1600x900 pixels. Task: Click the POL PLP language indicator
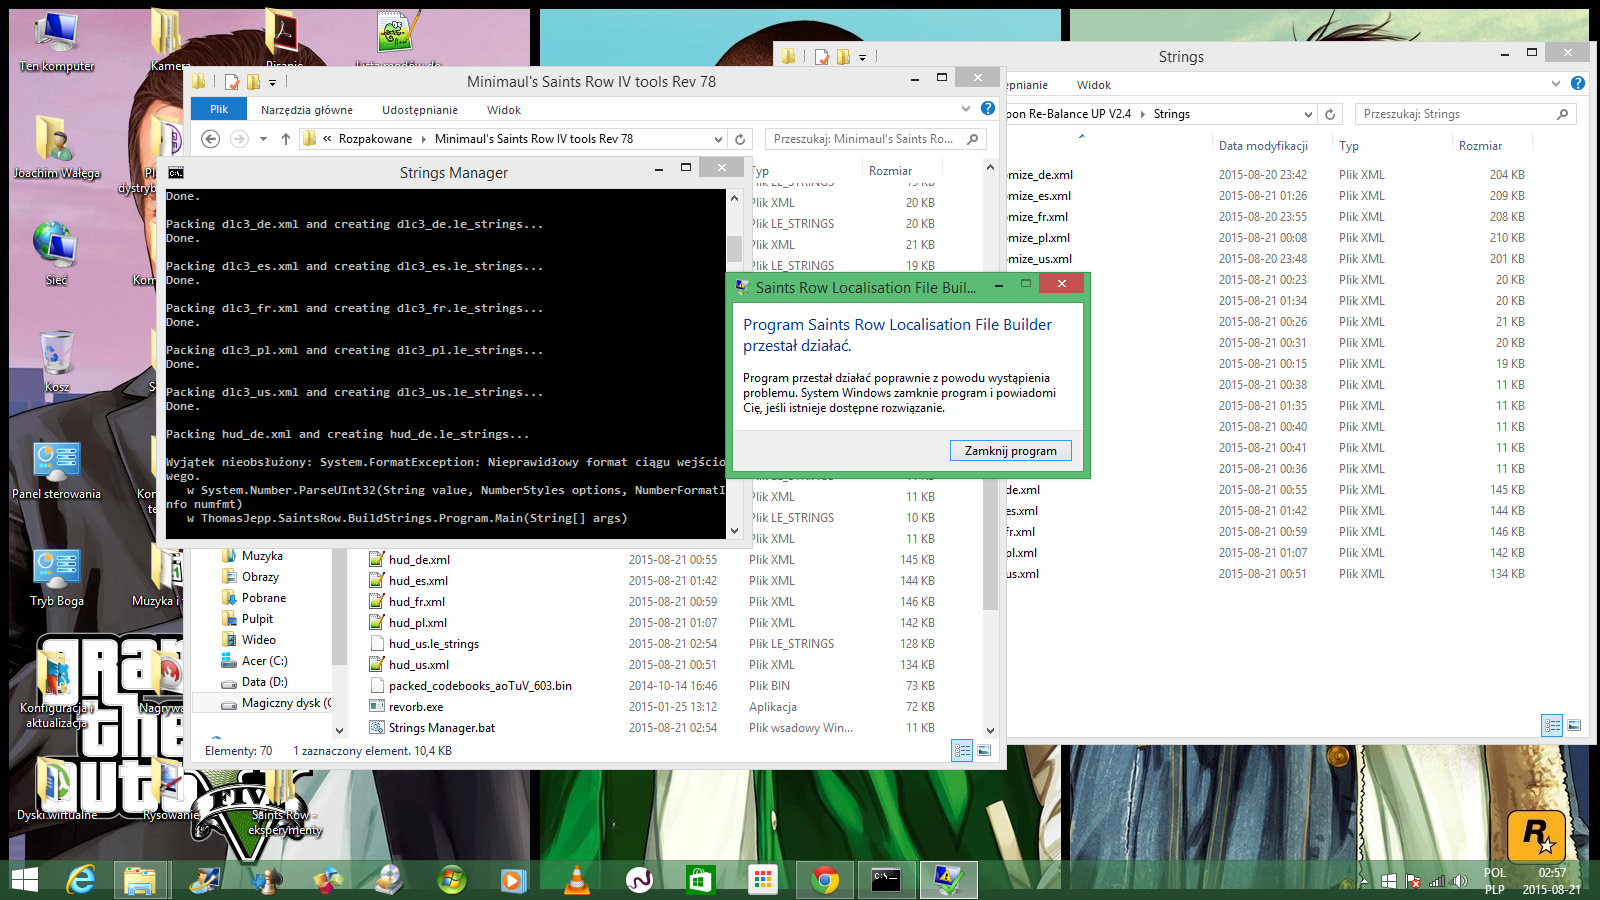(x=1495, y=881)
